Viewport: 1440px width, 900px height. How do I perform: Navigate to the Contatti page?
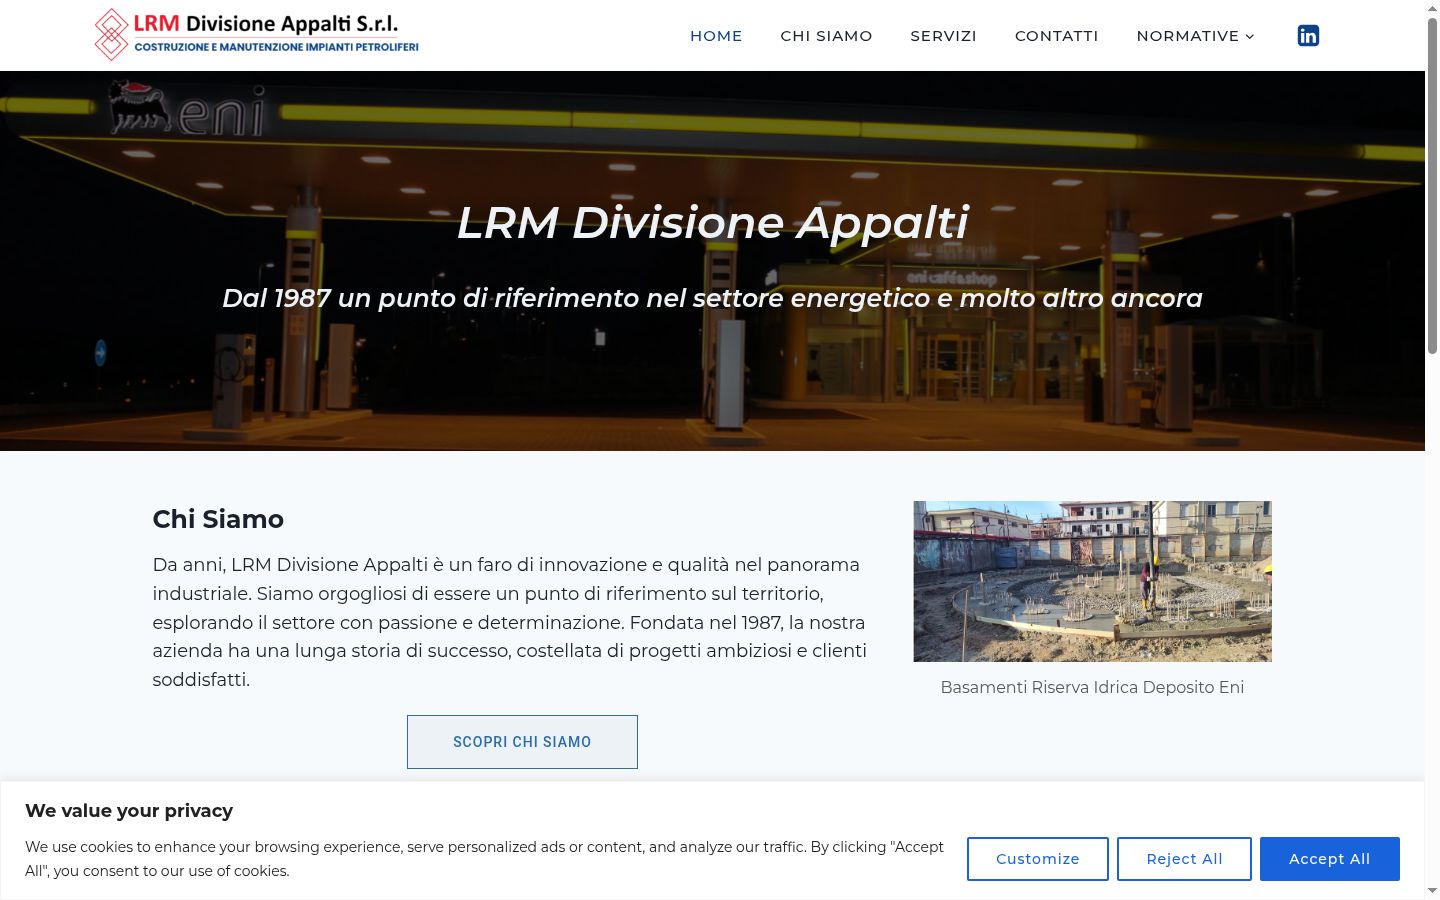1056,36
